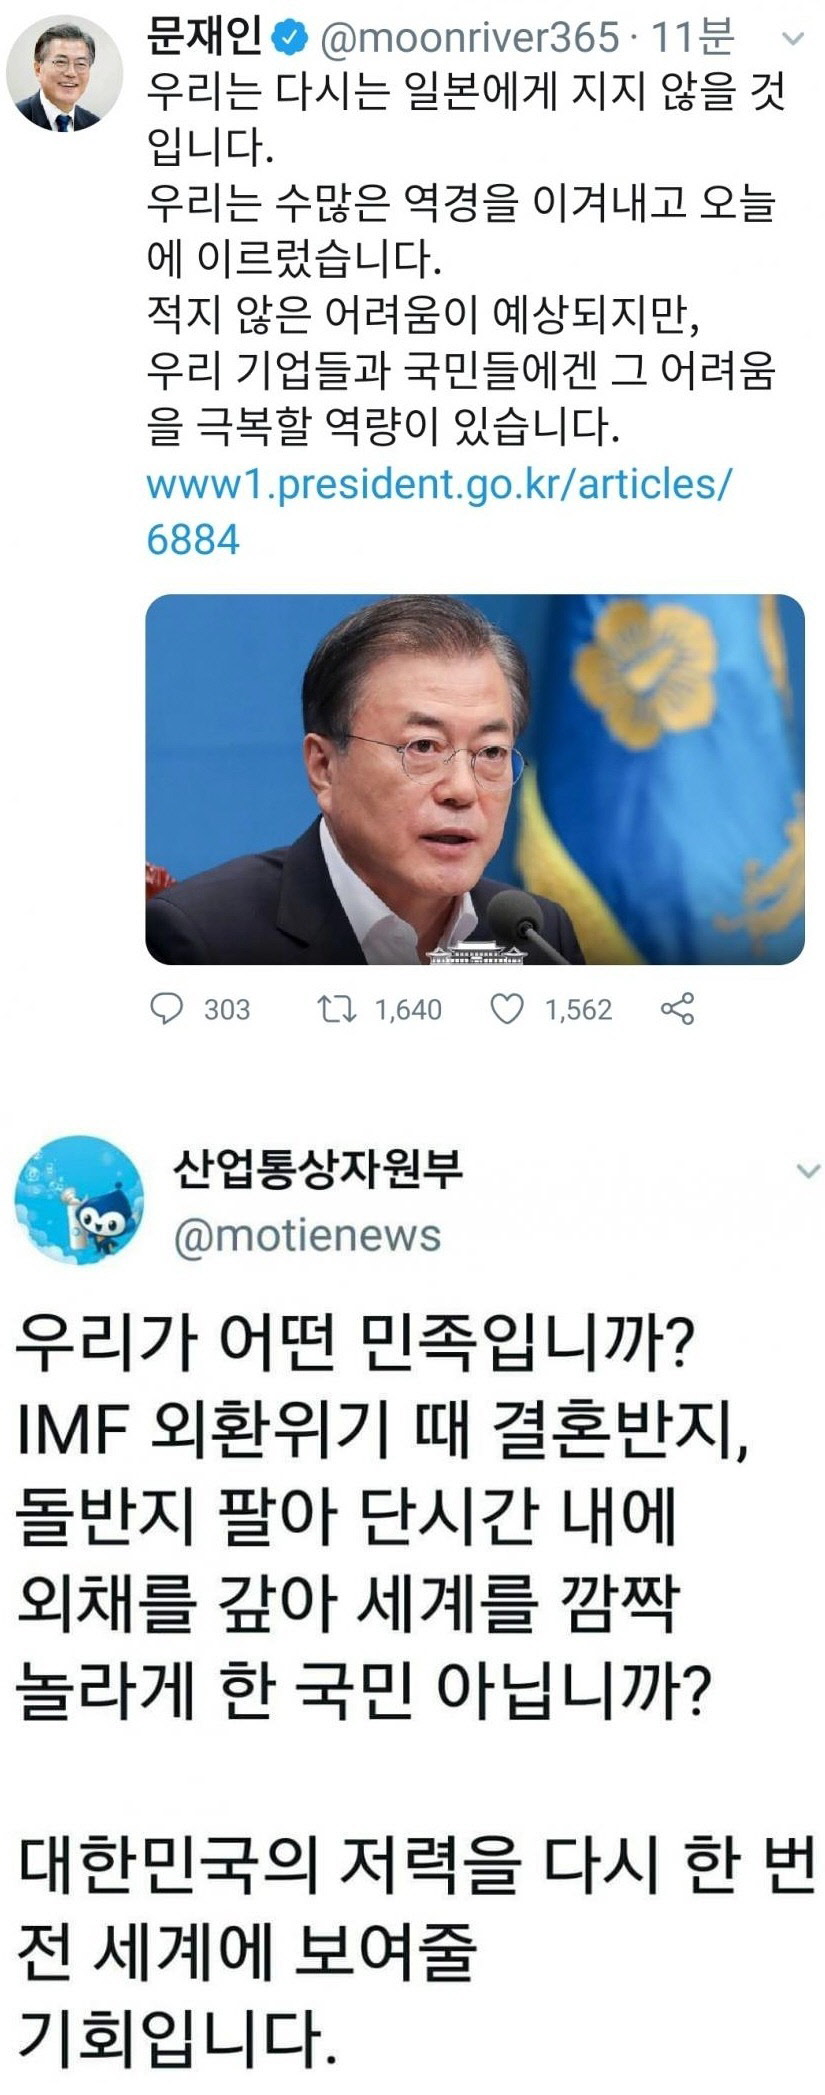This screenshot has height=2095, width=825.
Task: Click the 1,640 retweet count
Action: [408, 1009]
